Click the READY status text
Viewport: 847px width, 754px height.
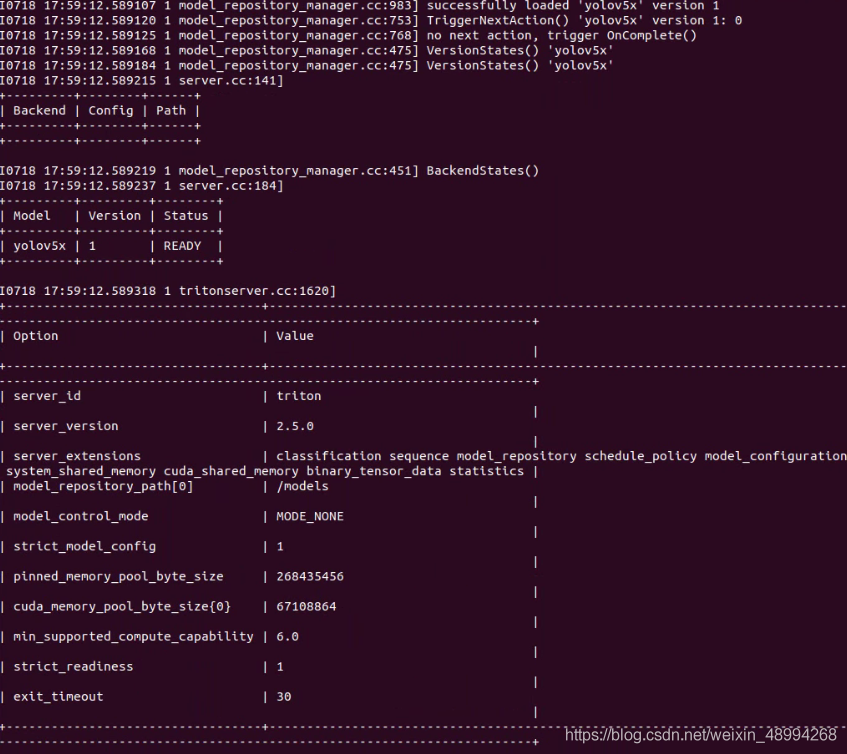pyautogui.click(x=182, y=246)
